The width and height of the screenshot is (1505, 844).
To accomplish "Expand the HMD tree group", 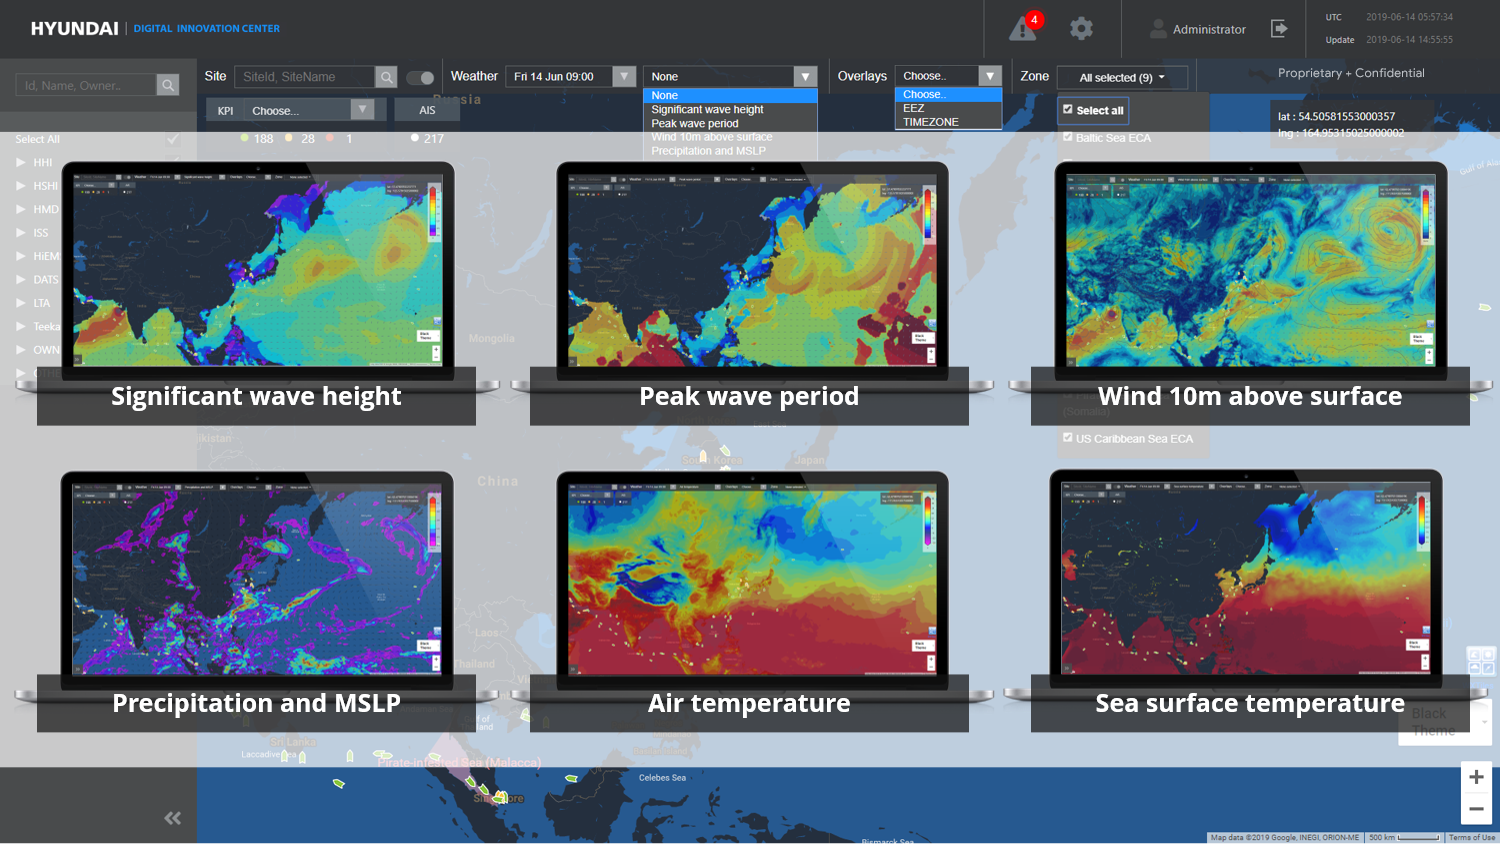I will 21,209.
